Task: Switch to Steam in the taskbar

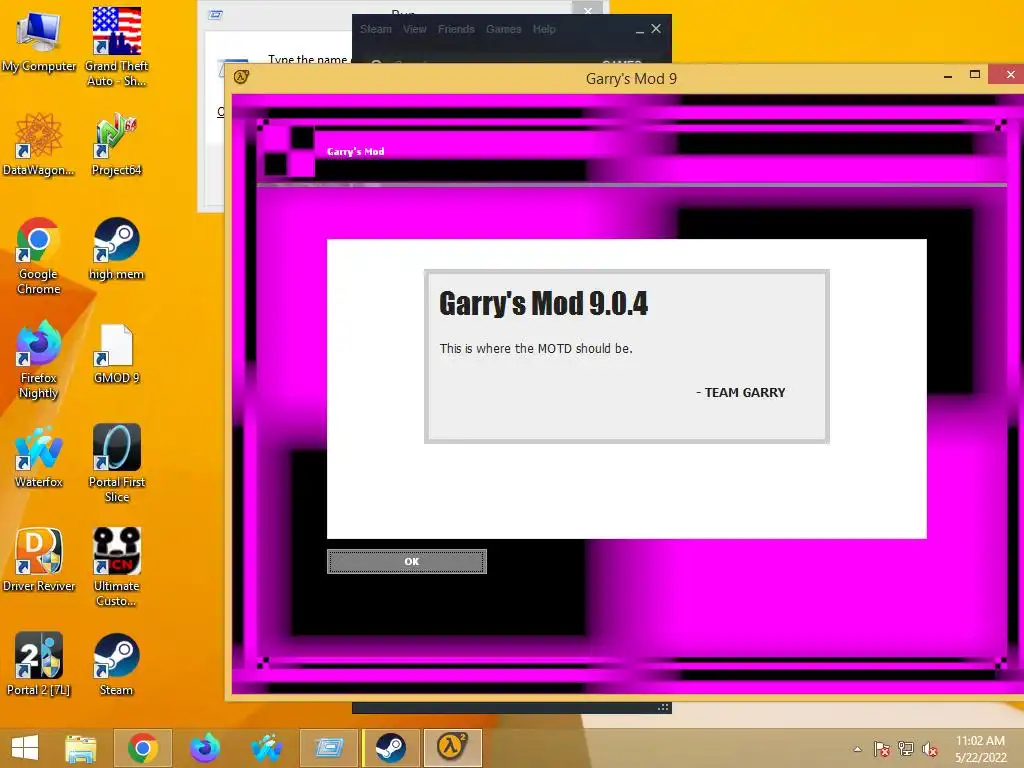Action: coord(391,748)
